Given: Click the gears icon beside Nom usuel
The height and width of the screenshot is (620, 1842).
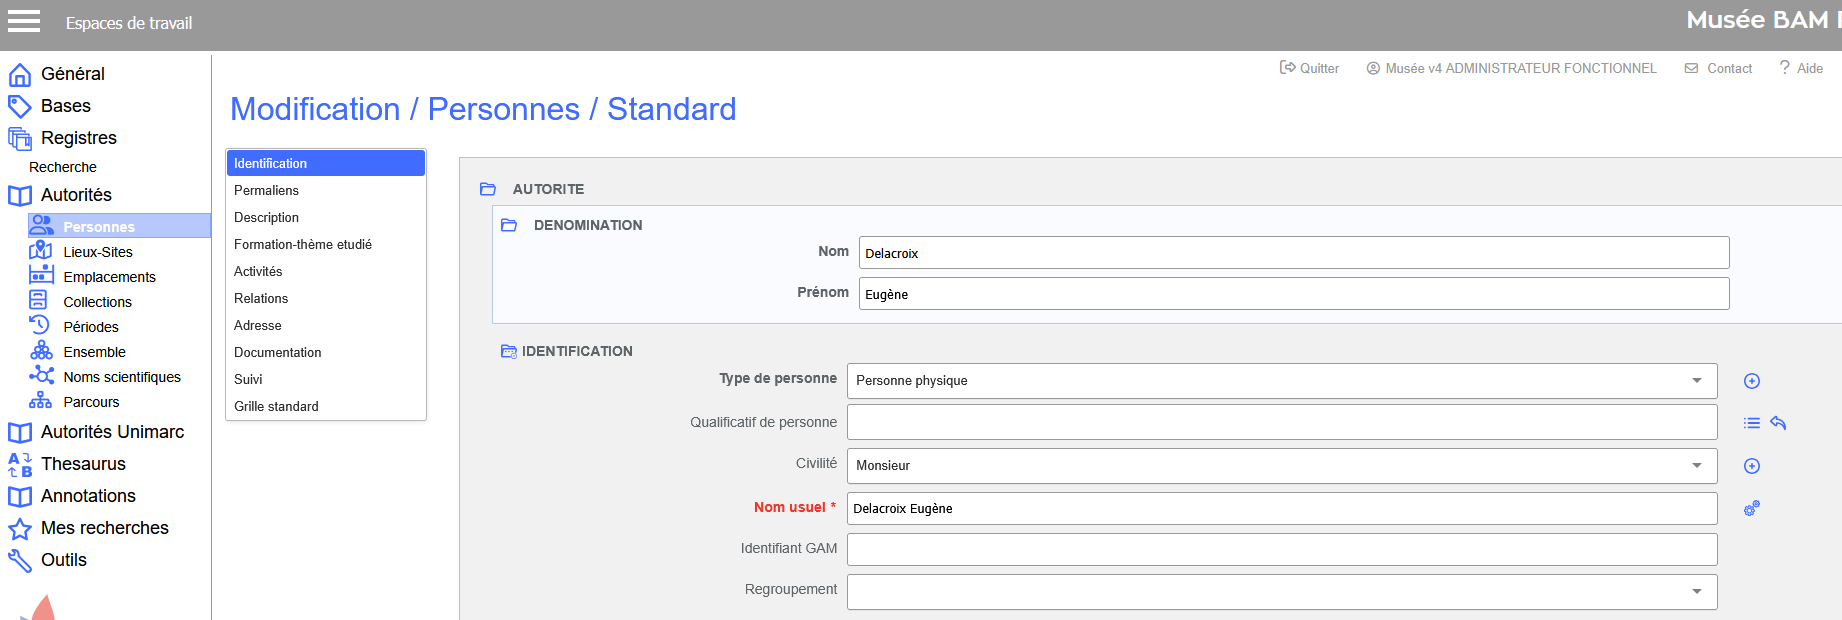Looking at the screenshot, I should point(1751,509).
